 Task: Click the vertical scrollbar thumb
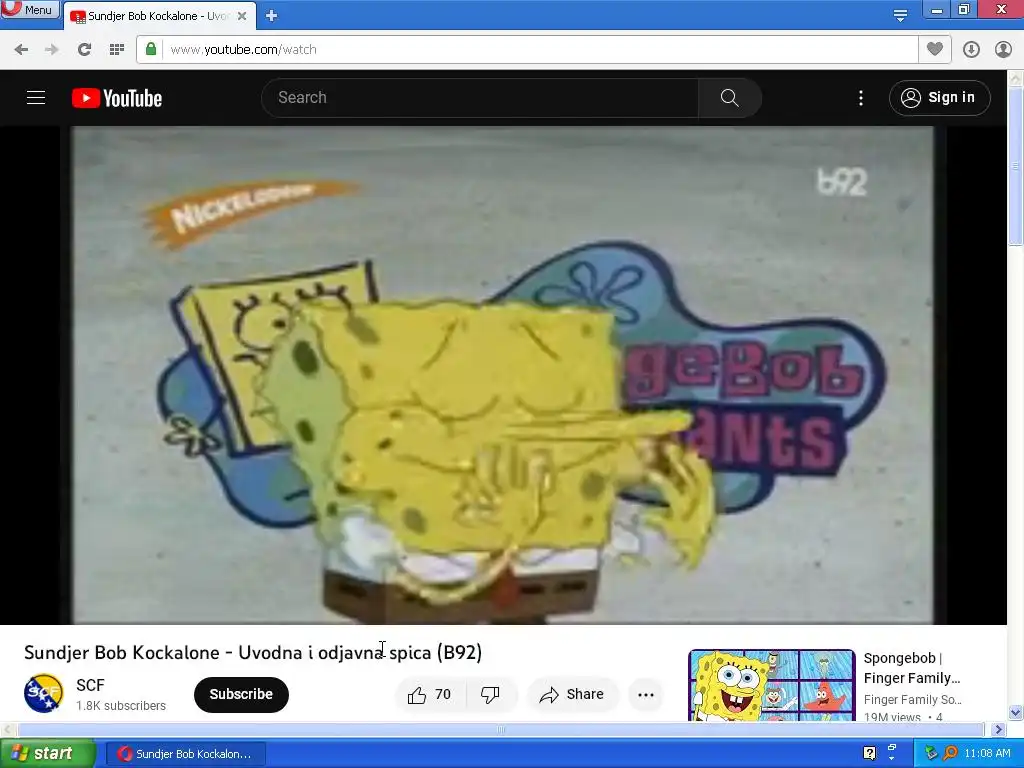[x=1016, y=166]
